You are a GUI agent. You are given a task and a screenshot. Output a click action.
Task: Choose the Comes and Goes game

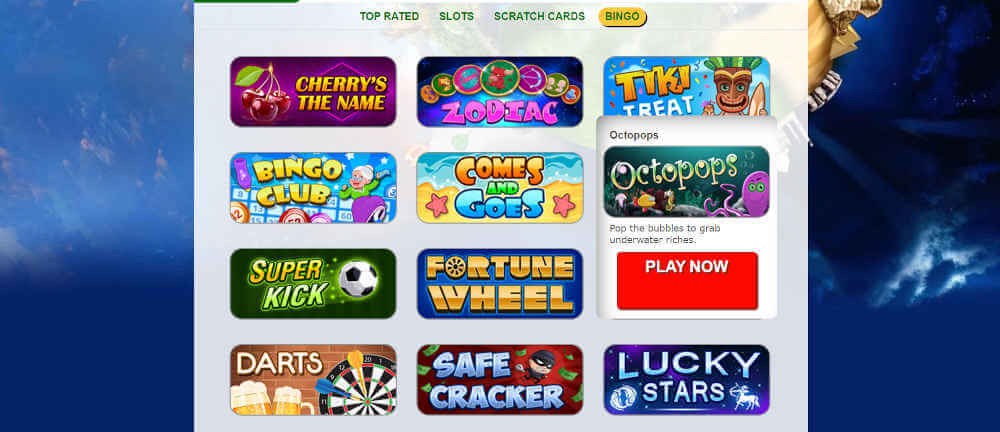pos(500,188)
